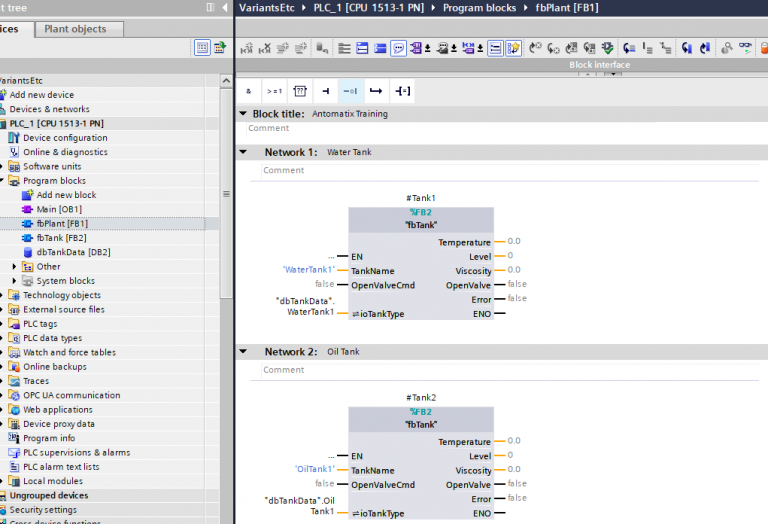Toggle the highlighted favorites toolbar button
The width and height of the screenshot is (768, 524).
tap(513, 47)
